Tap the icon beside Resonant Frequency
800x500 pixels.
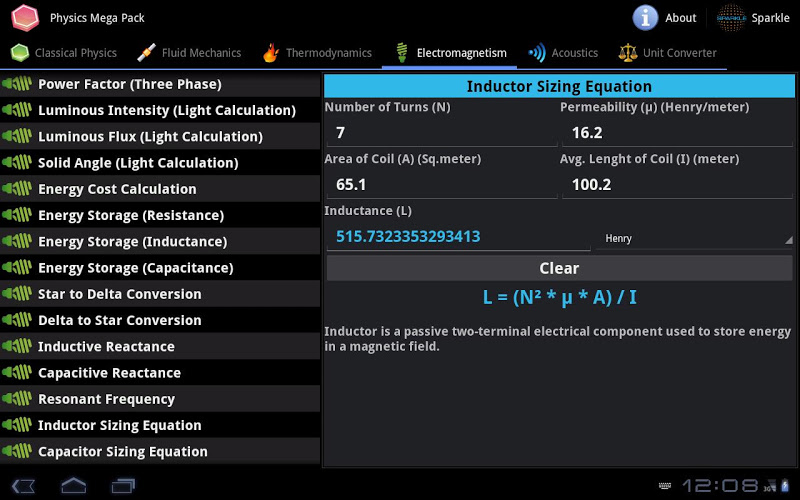17,398
